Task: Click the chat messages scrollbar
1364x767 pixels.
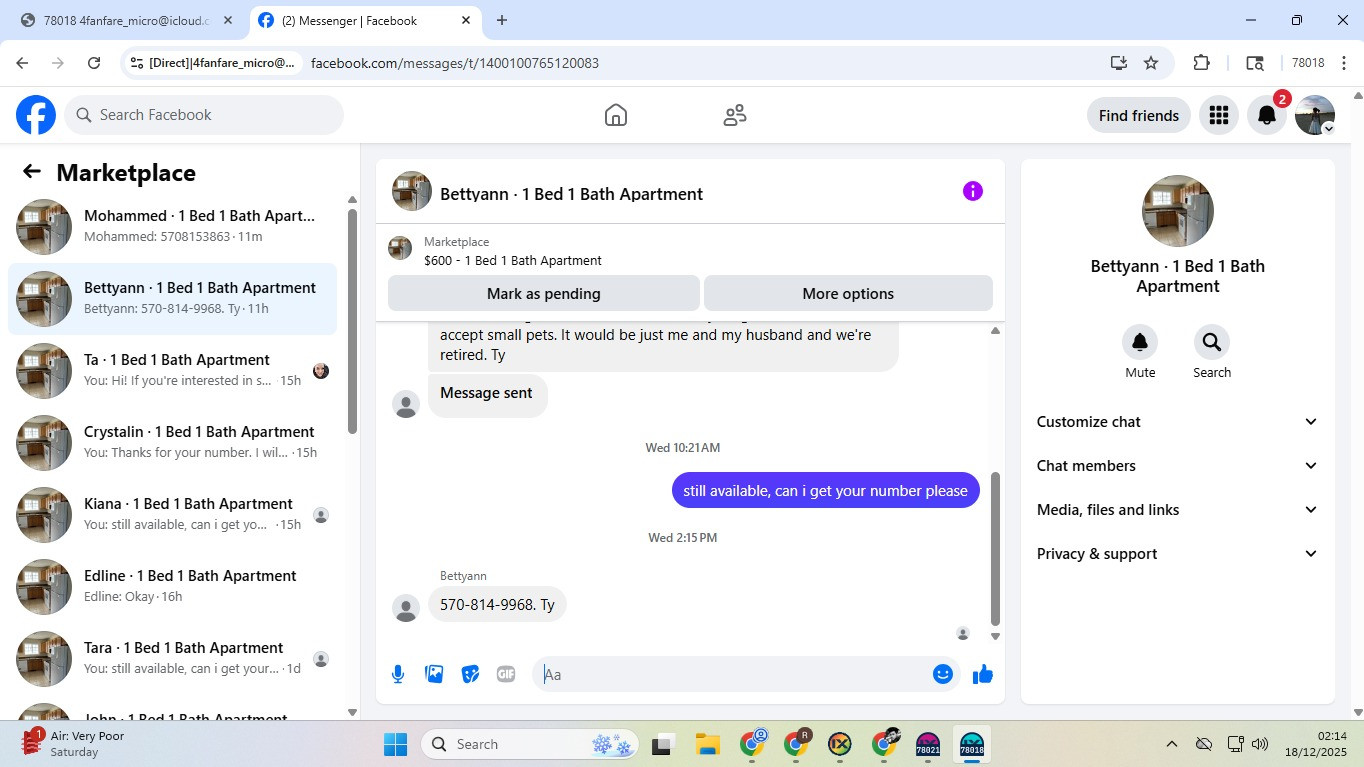Action: (x=995, y=548)
